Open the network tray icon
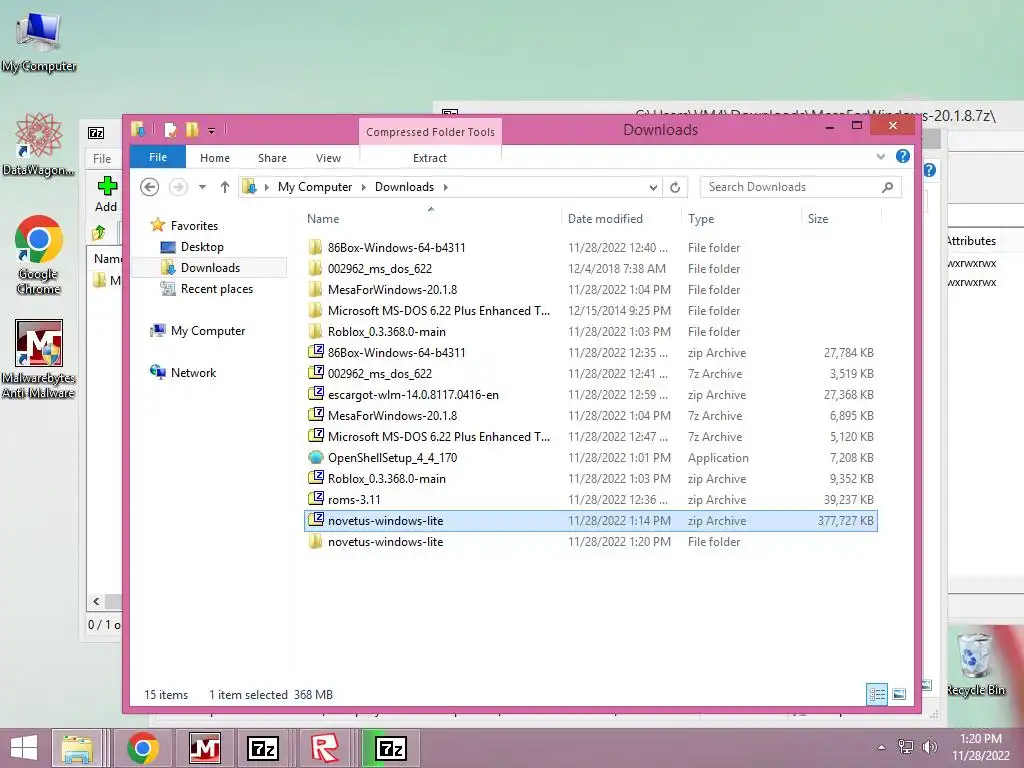 coord(906,746)
